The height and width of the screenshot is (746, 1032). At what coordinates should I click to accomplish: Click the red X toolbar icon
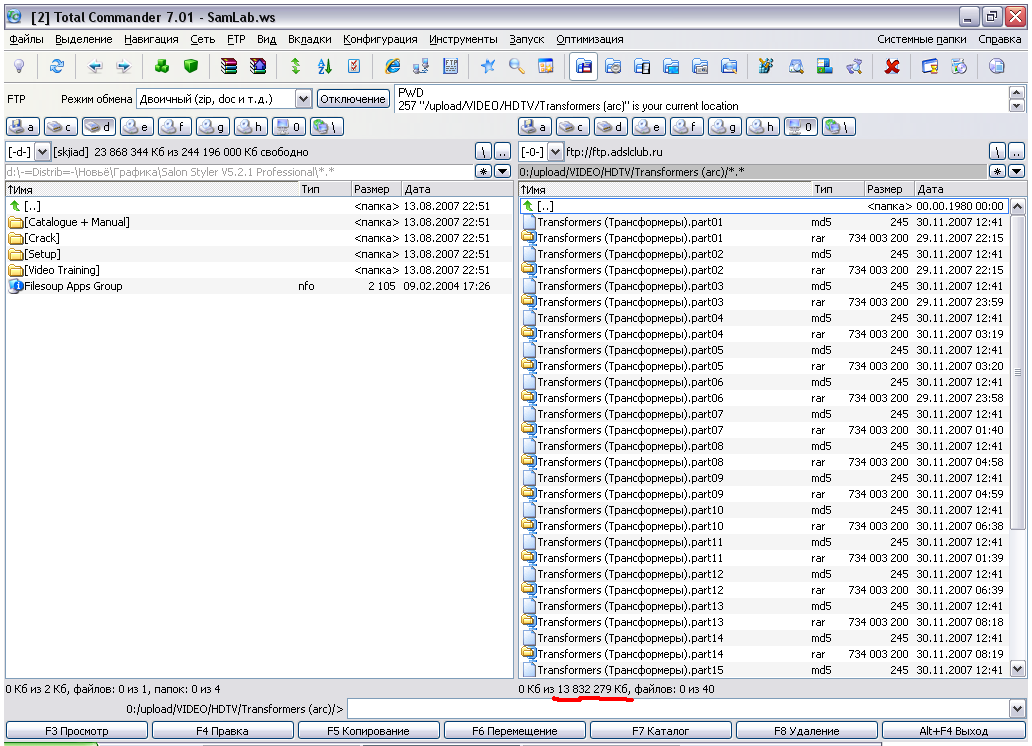coord(892,66)
